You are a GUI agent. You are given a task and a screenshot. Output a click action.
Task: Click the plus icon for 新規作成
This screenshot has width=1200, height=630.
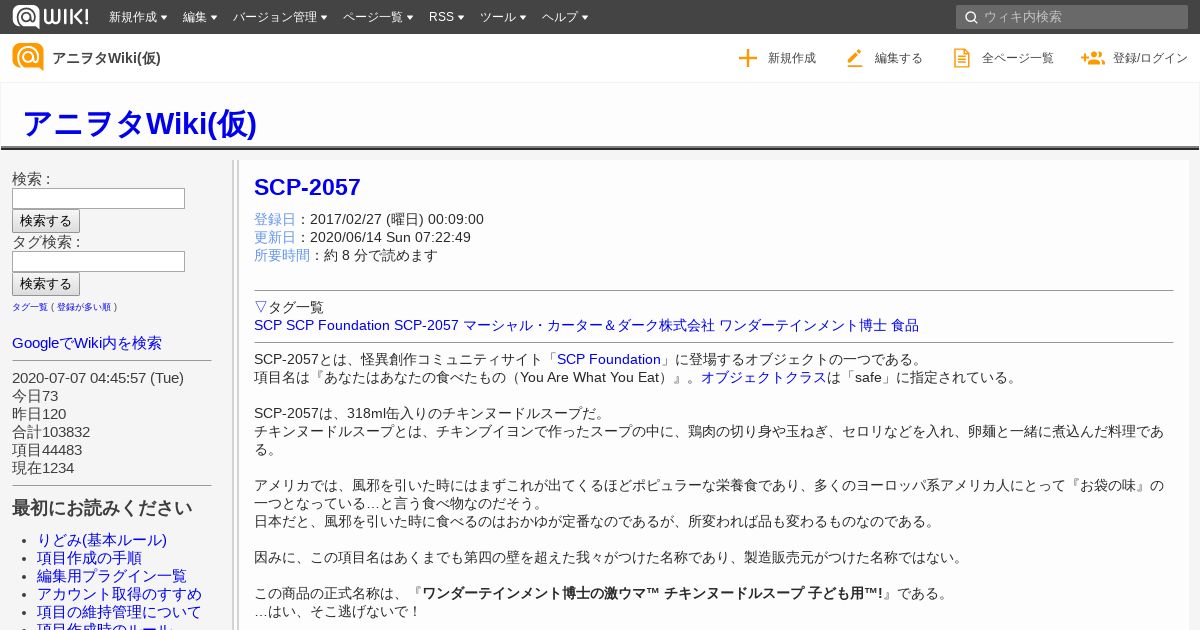[748, 58]
